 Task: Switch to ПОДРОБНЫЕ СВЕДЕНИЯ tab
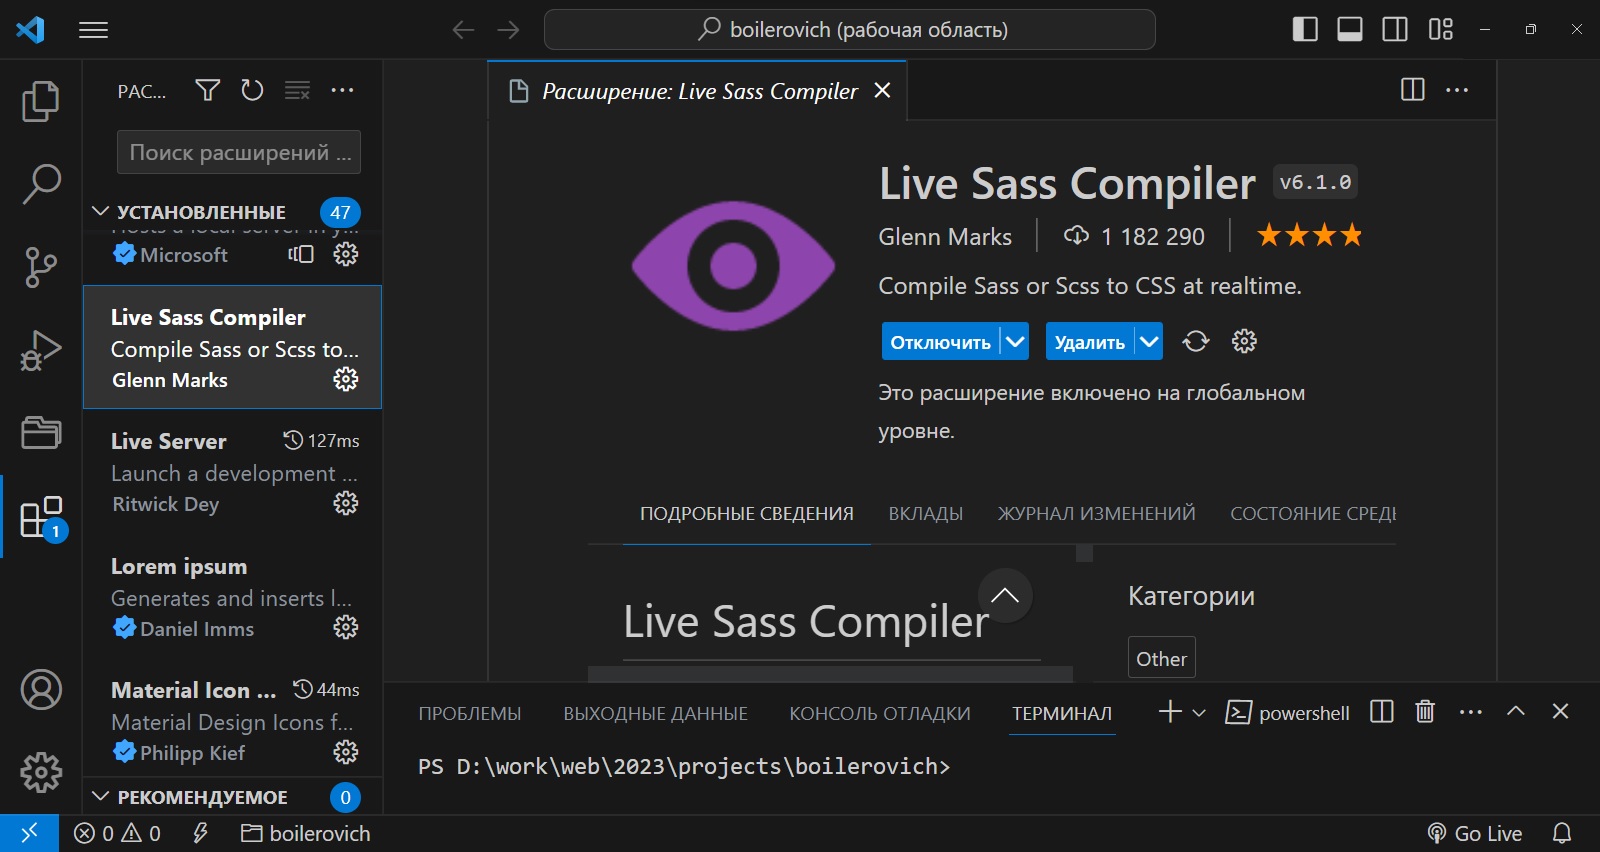pos(747,513)
